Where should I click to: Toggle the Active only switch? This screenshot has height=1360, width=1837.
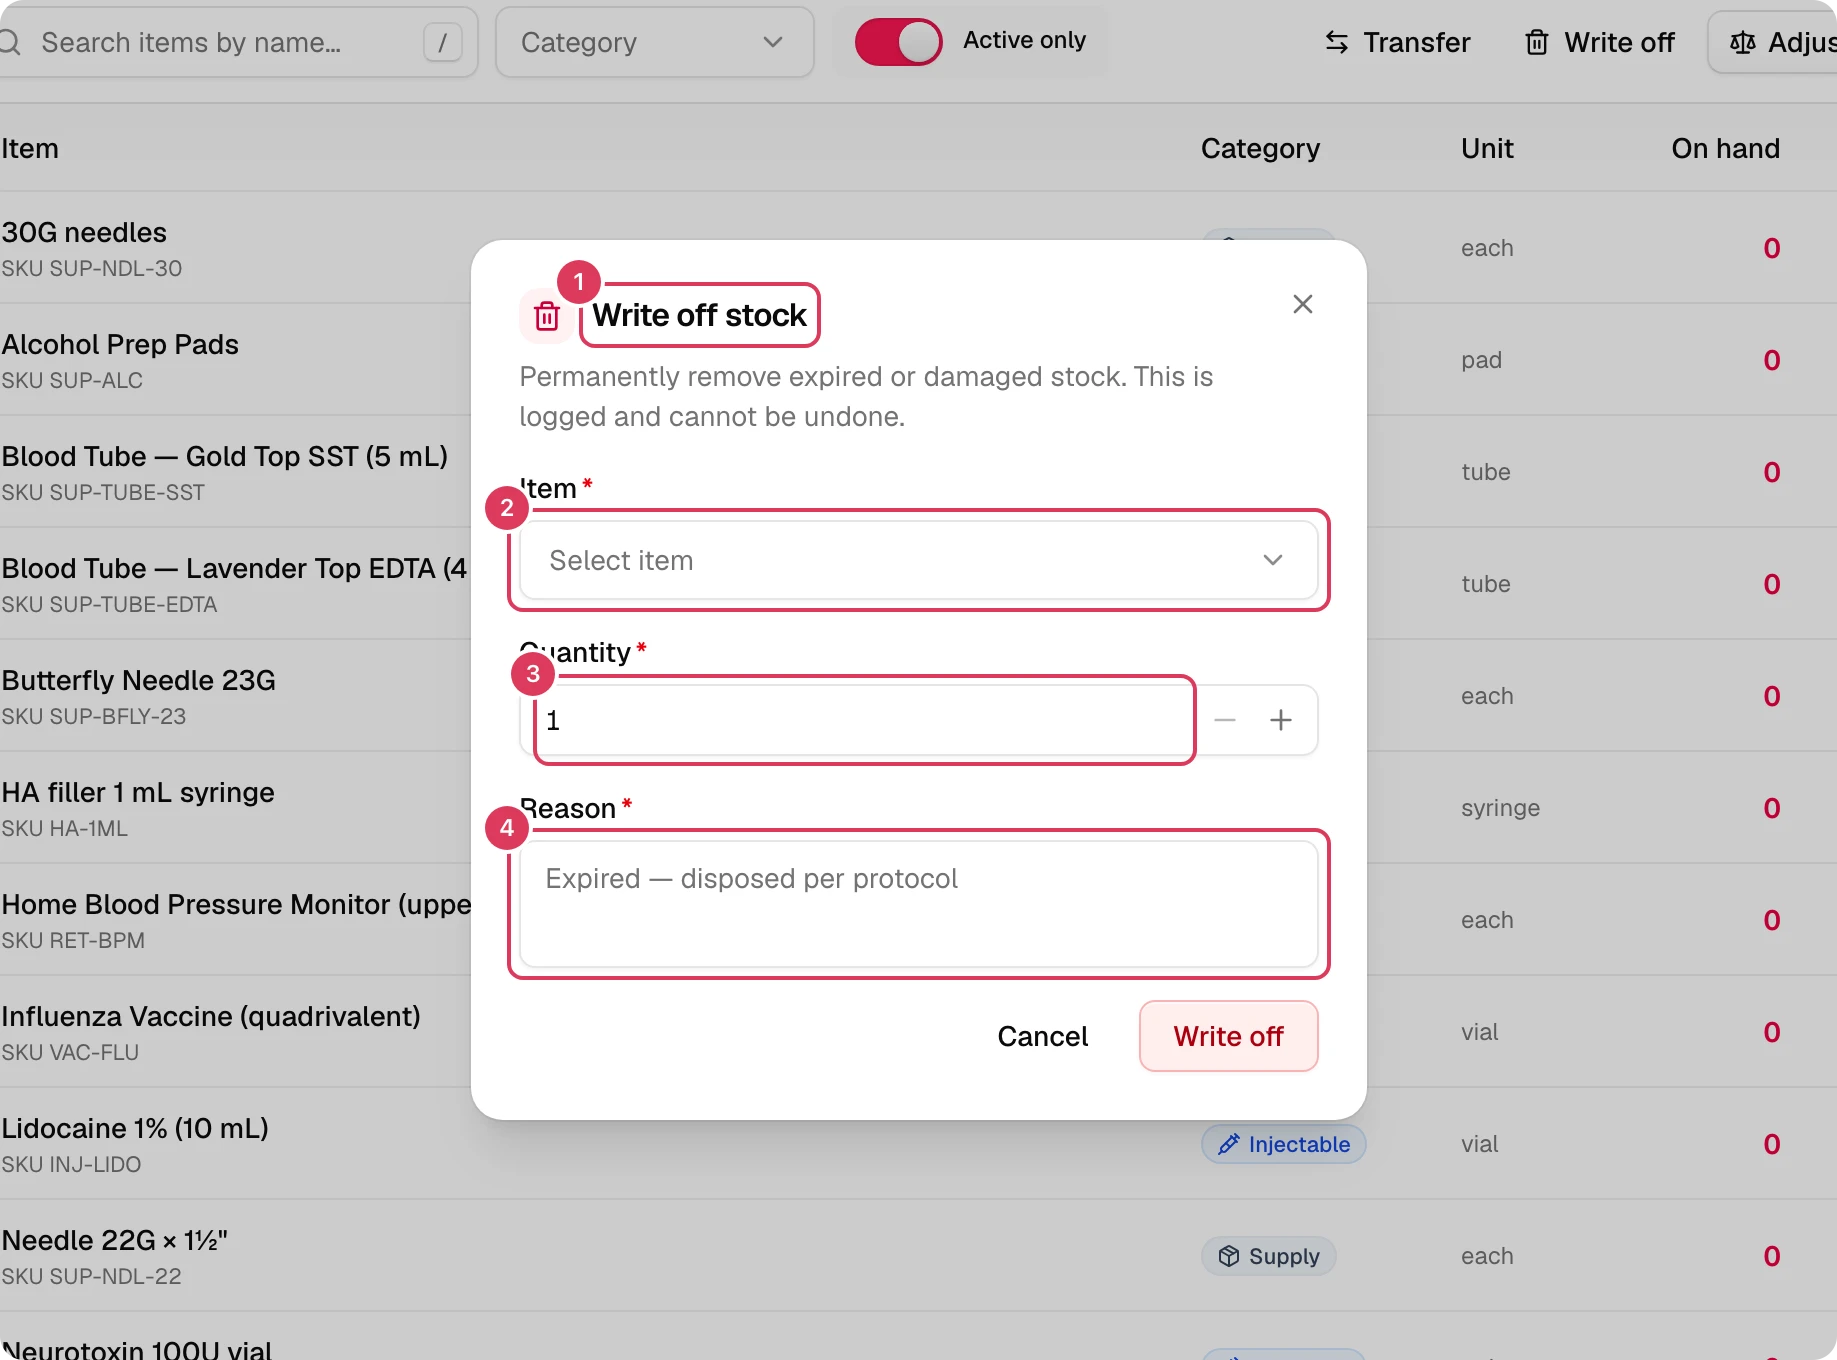pos(898,42)
